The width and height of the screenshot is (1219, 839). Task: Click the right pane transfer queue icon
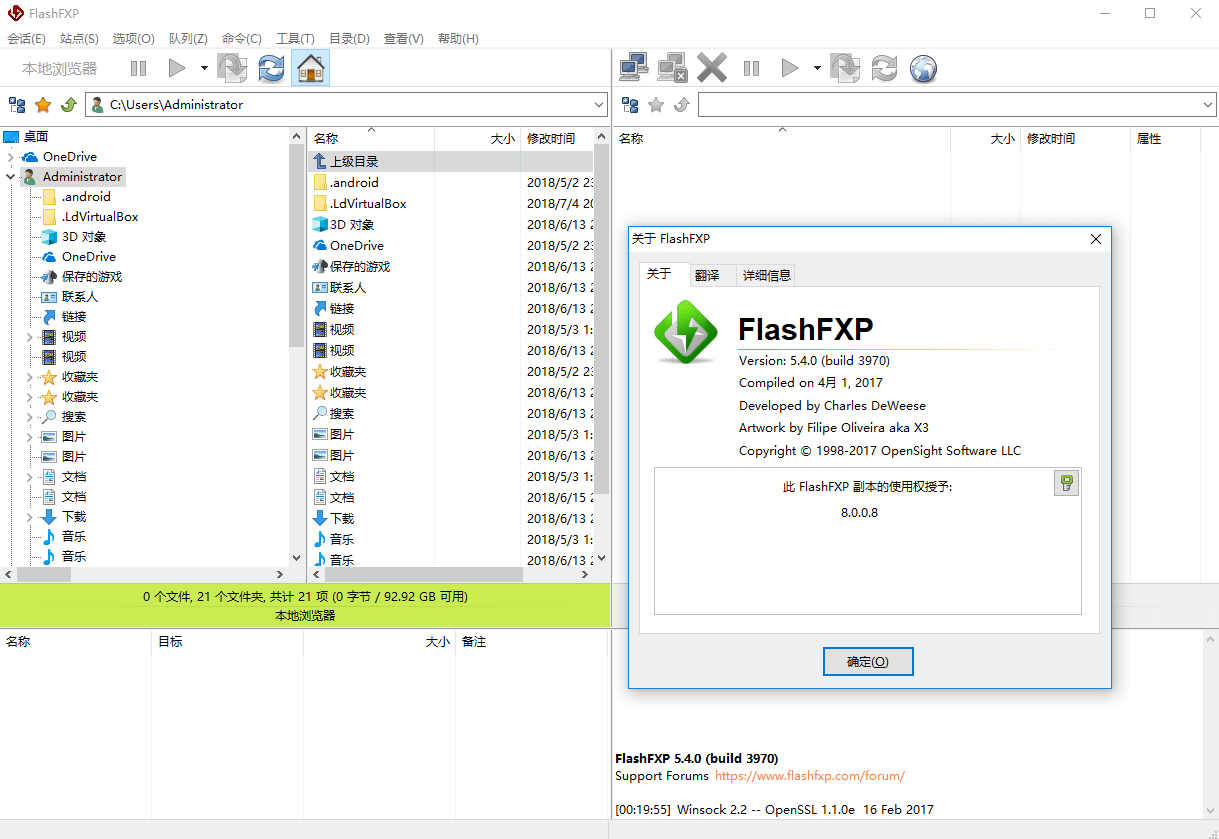pos(845,68)
